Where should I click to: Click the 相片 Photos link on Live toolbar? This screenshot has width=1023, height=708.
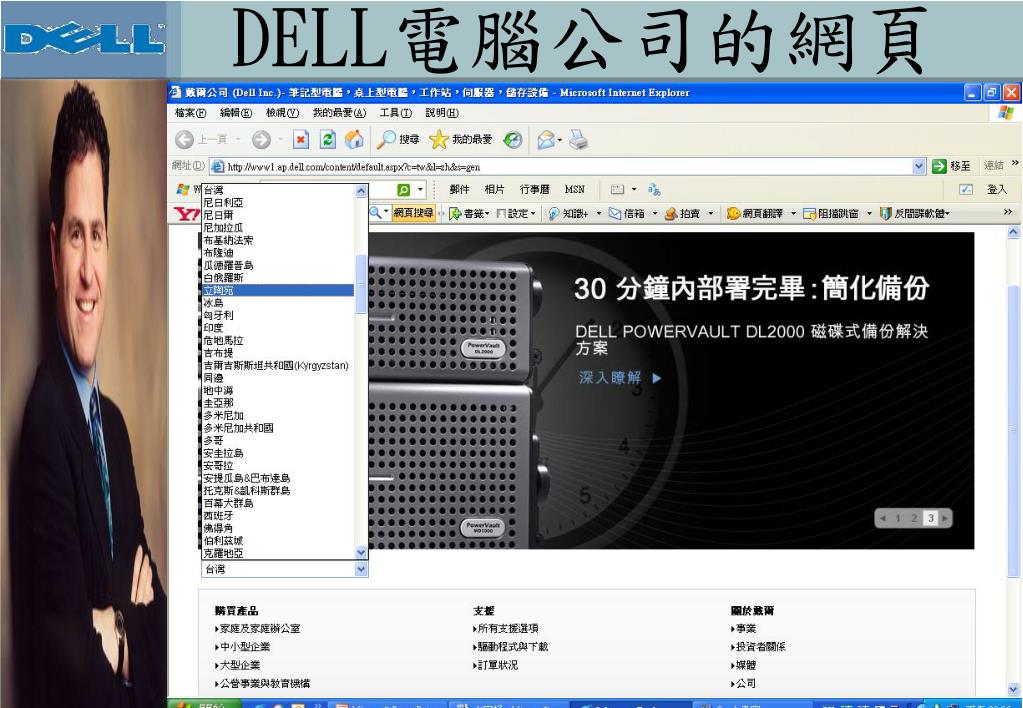(495, 189)
